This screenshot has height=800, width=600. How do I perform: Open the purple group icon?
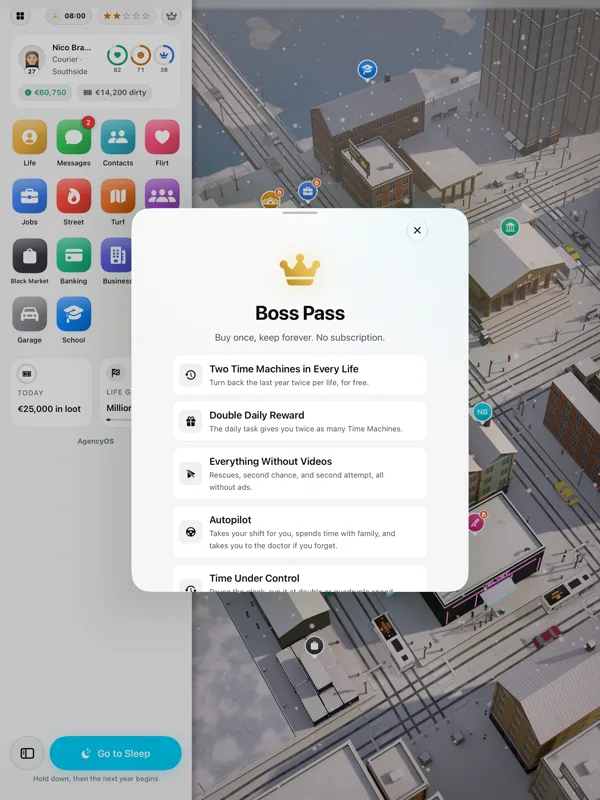click(x=162, y=194)
